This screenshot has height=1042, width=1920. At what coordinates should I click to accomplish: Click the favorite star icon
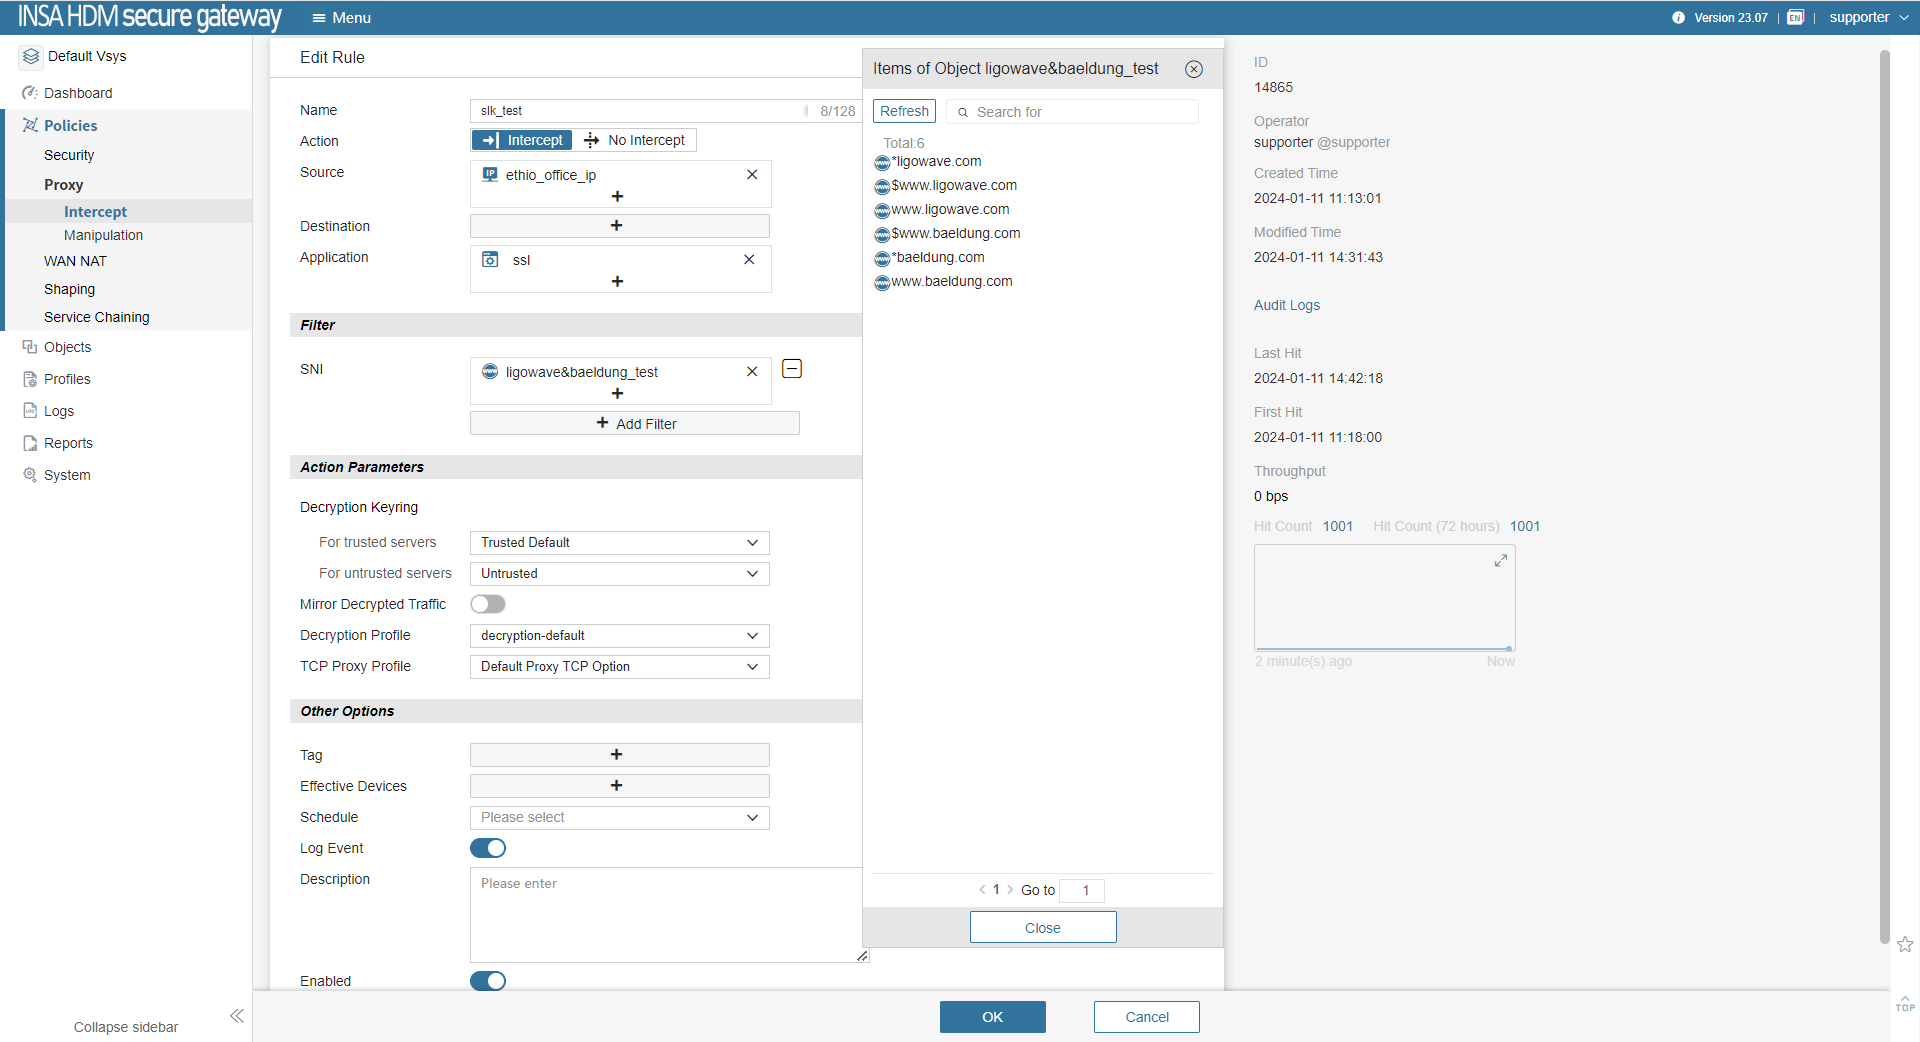1905,944
